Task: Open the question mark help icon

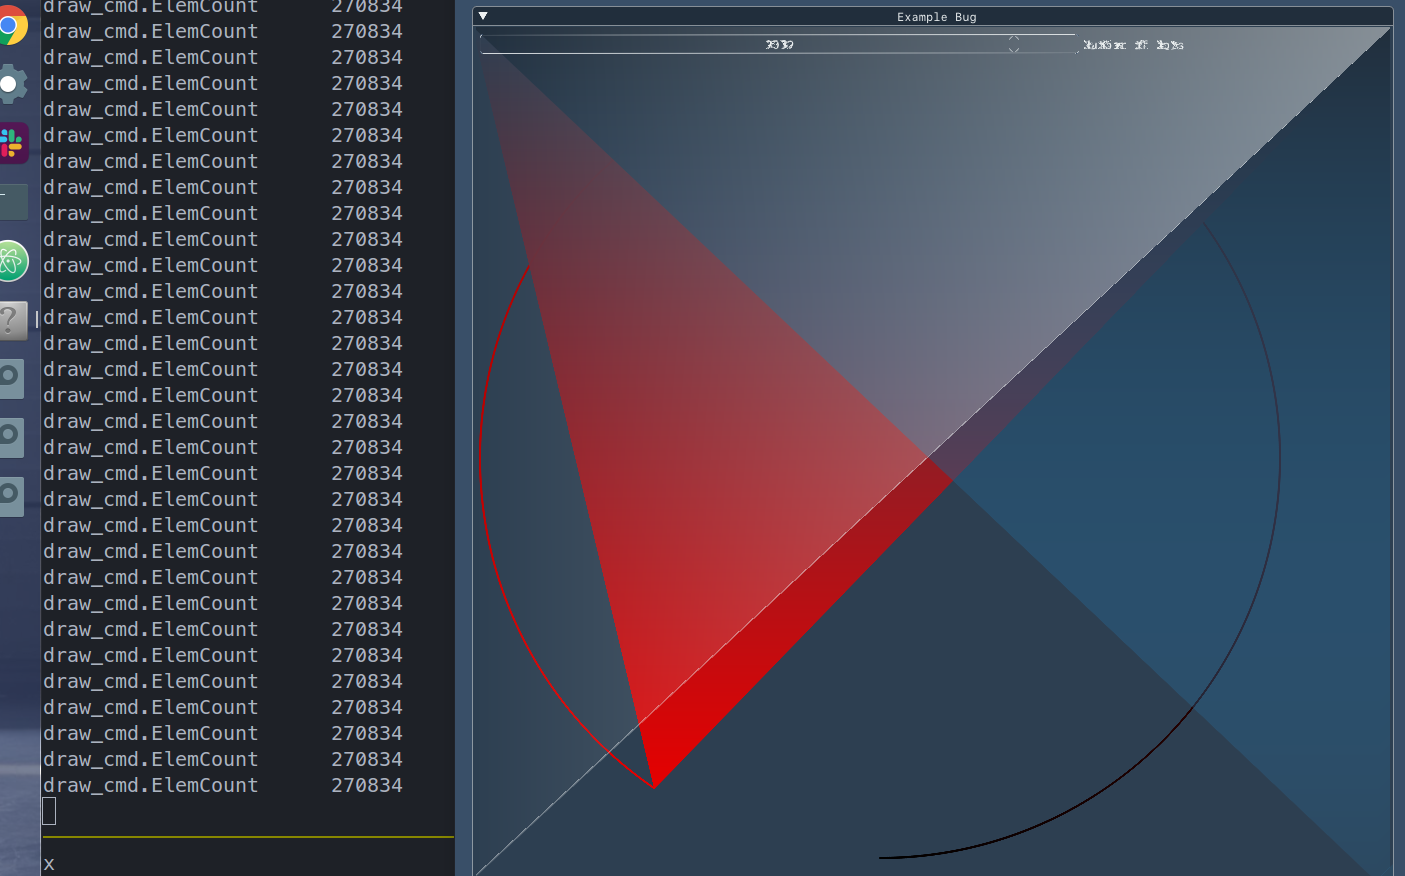Action: pos(12,320)
